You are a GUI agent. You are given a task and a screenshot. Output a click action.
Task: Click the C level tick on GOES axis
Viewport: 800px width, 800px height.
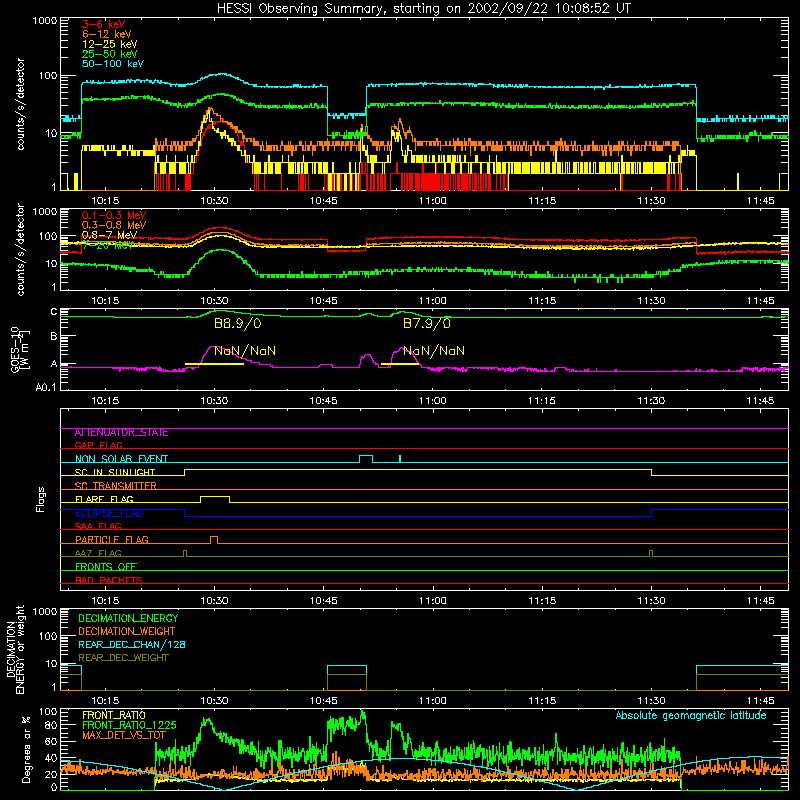(54, 312)
